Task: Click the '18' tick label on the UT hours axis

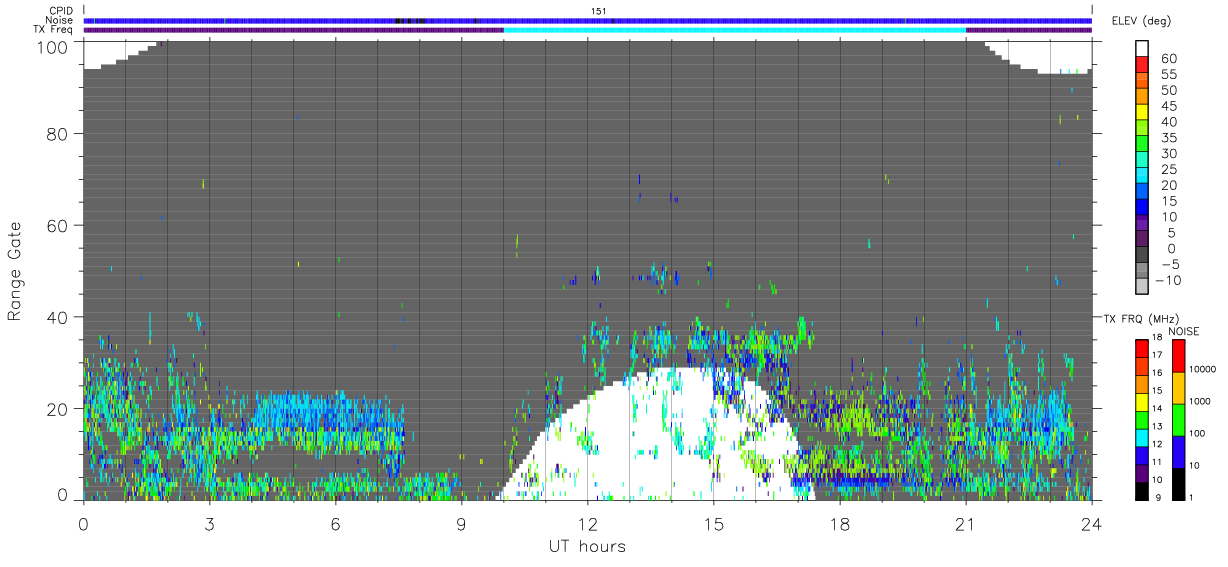Action: pos(840,523)
